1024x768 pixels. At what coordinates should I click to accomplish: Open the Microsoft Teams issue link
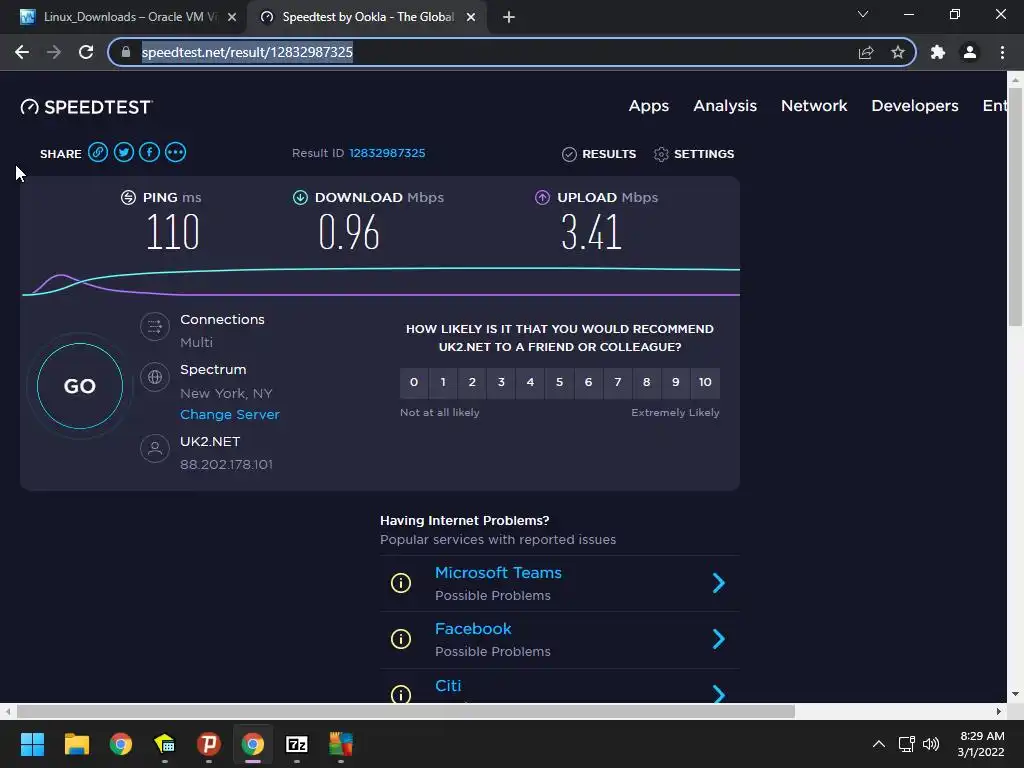(x=498, y=573)
